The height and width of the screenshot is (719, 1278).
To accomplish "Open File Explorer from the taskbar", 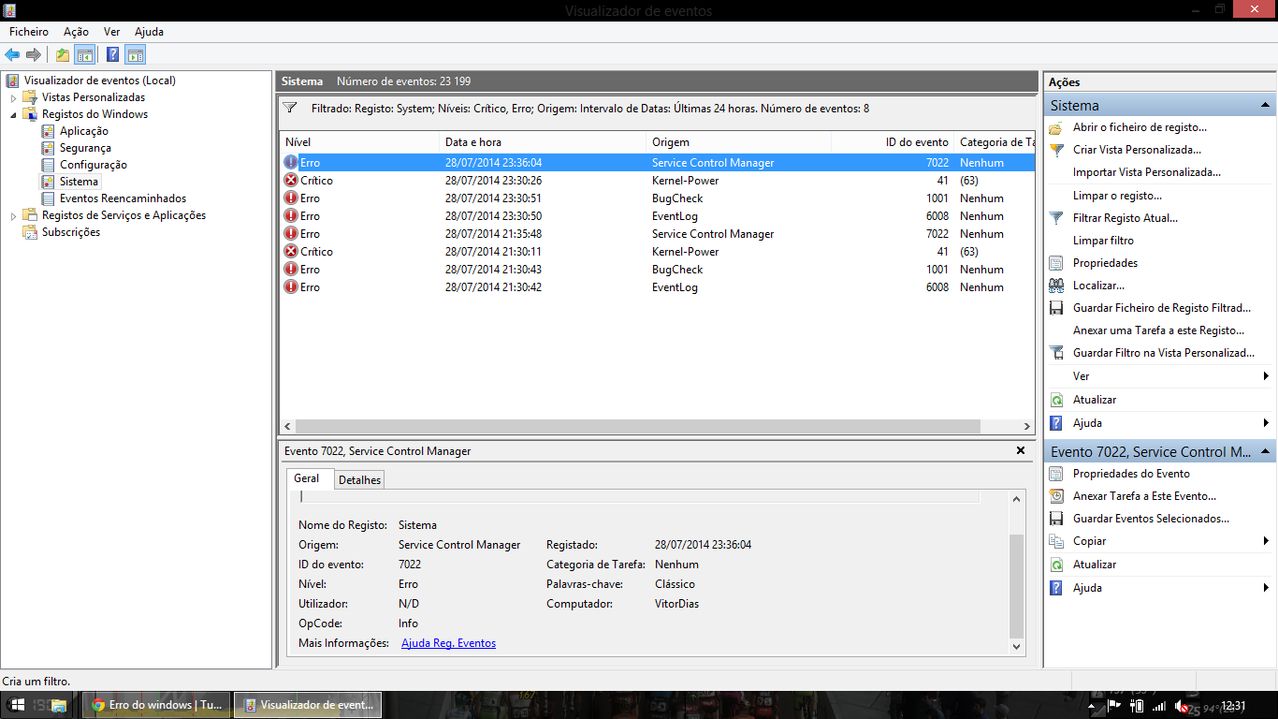I will (x=59, y=705).
